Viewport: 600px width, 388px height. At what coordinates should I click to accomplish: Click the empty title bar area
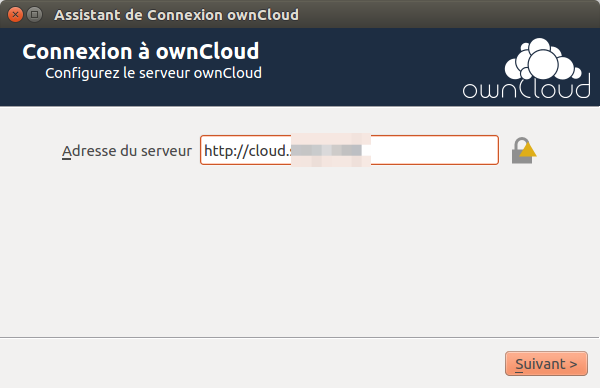(448, 15)
